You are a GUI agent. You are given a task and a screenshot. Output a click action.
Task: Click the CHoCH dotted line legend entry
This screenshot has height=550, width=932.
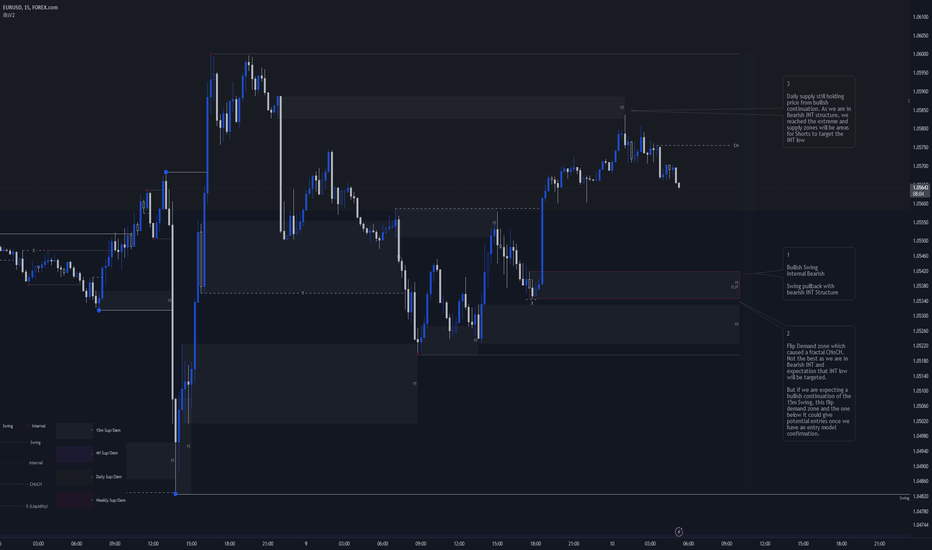(21, 484)
